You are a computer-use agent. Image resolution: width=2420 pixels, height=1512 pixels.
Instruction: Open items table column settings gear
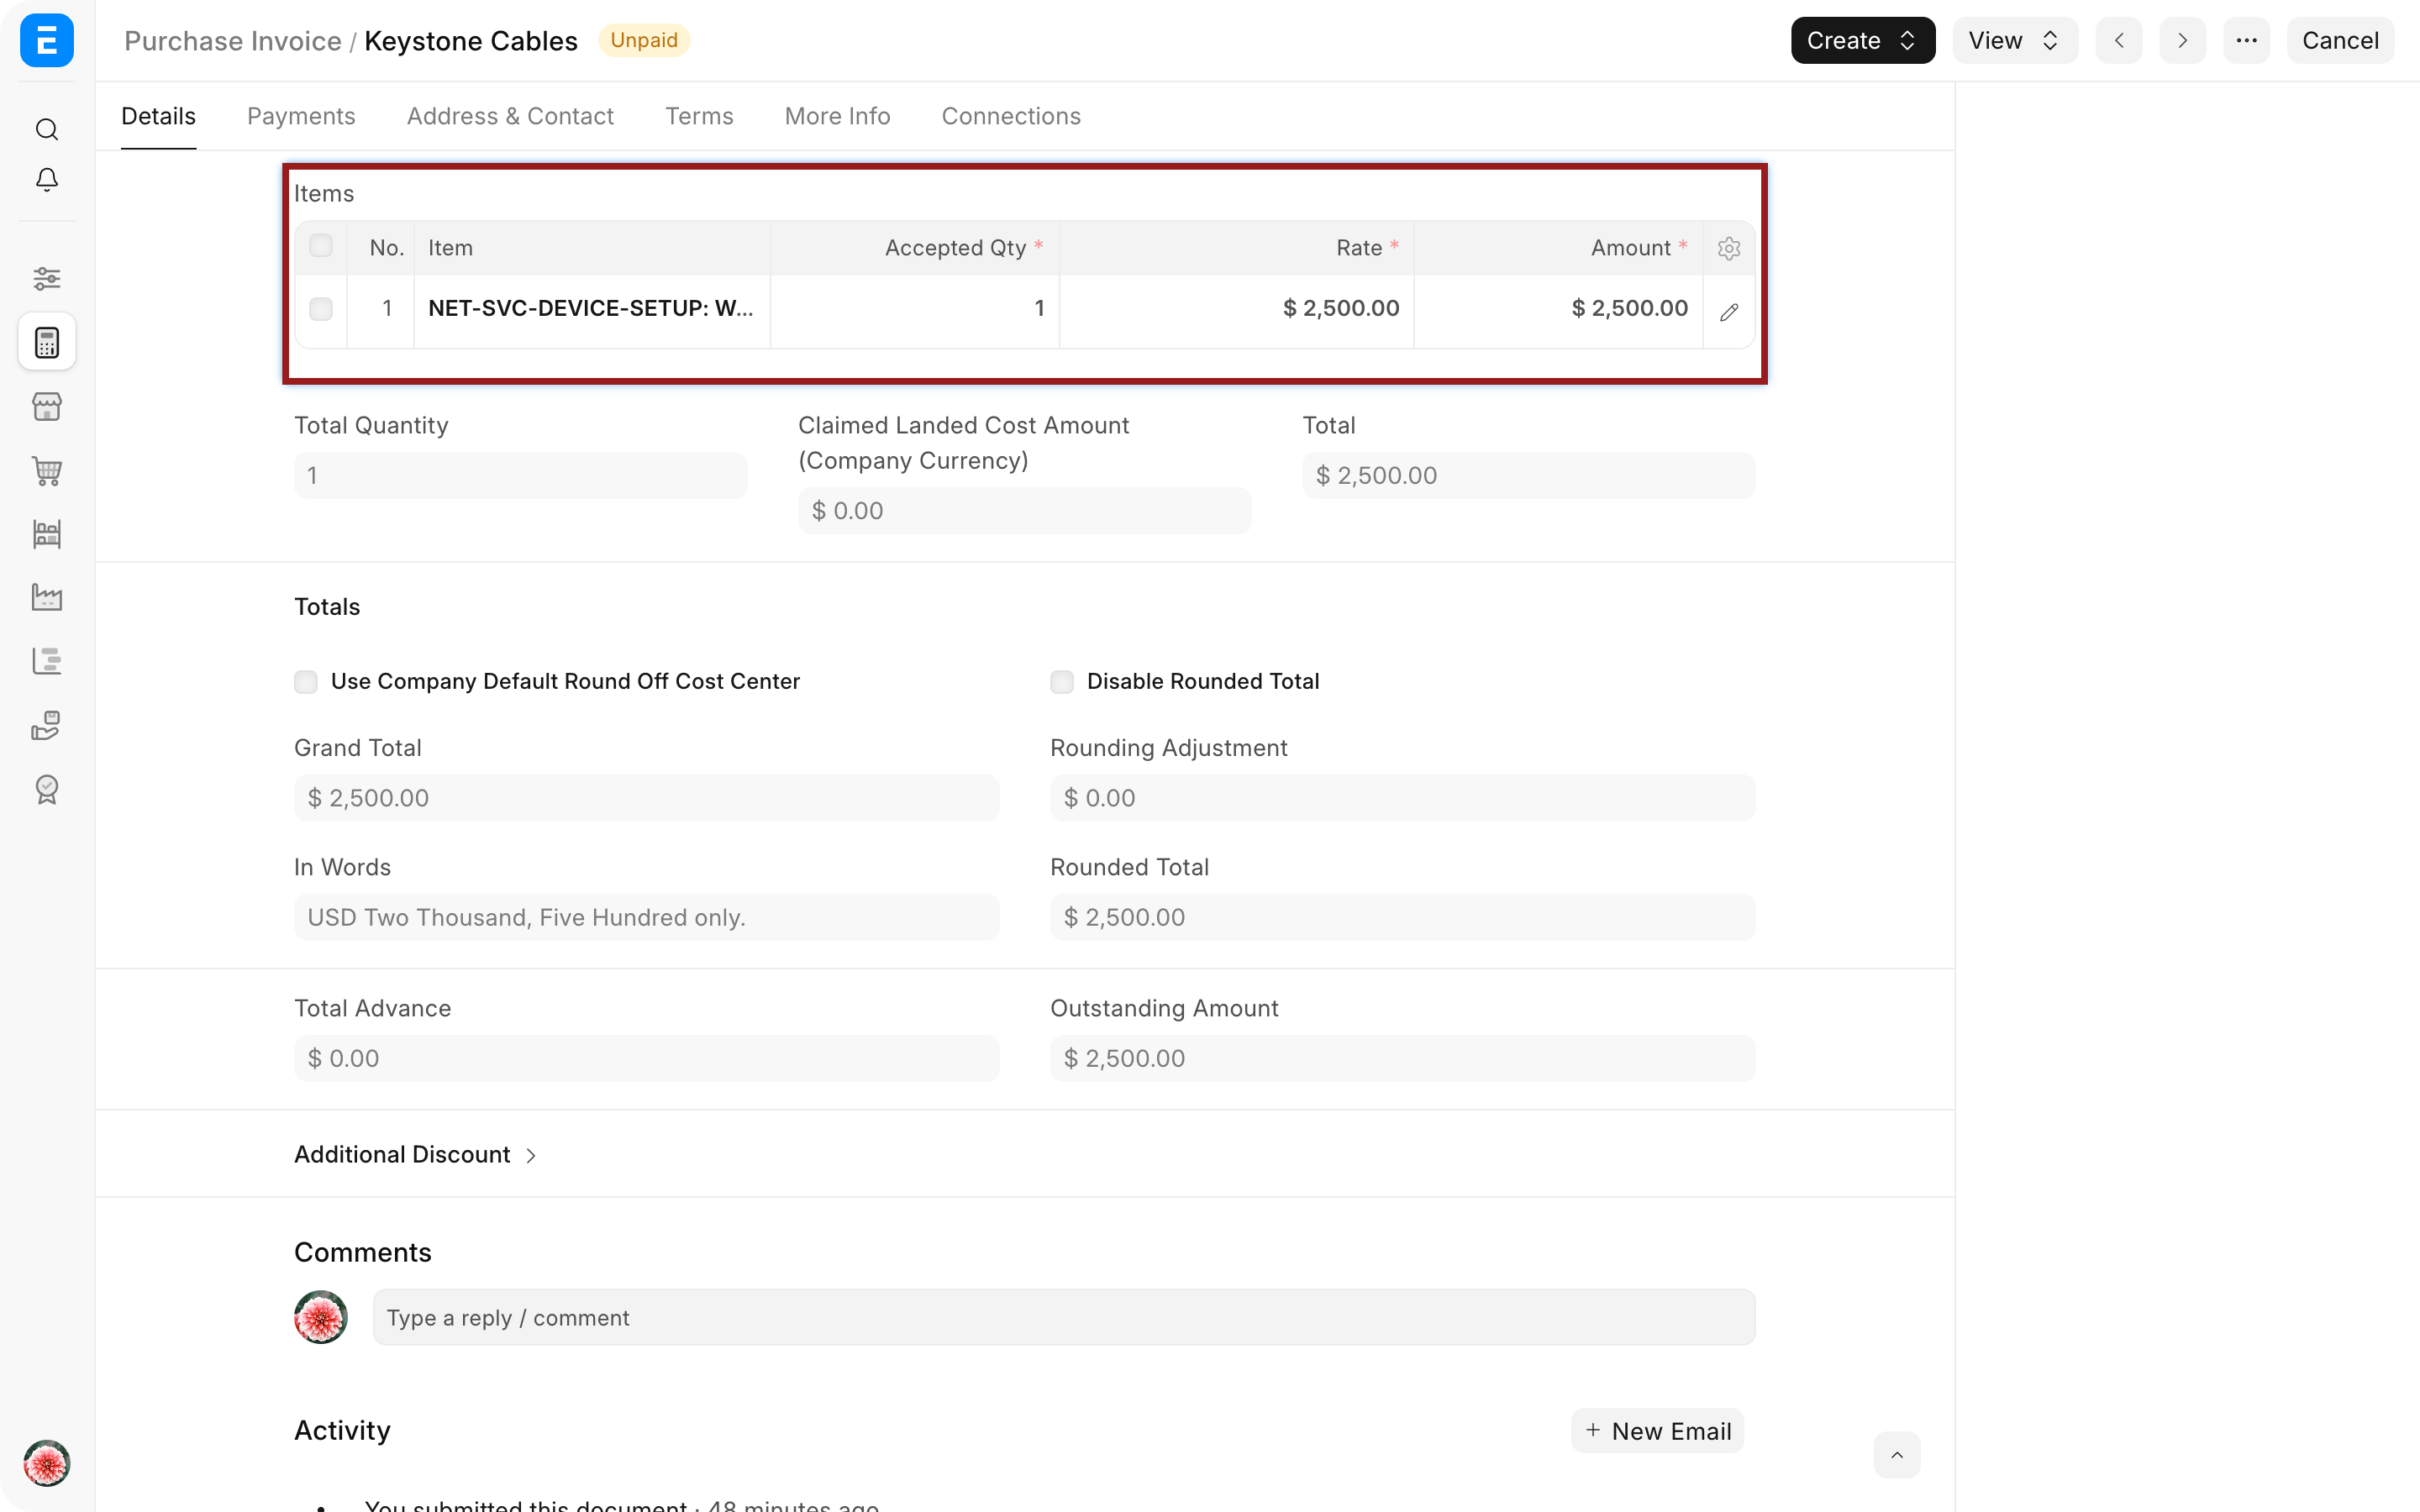tap(1729, 248)
